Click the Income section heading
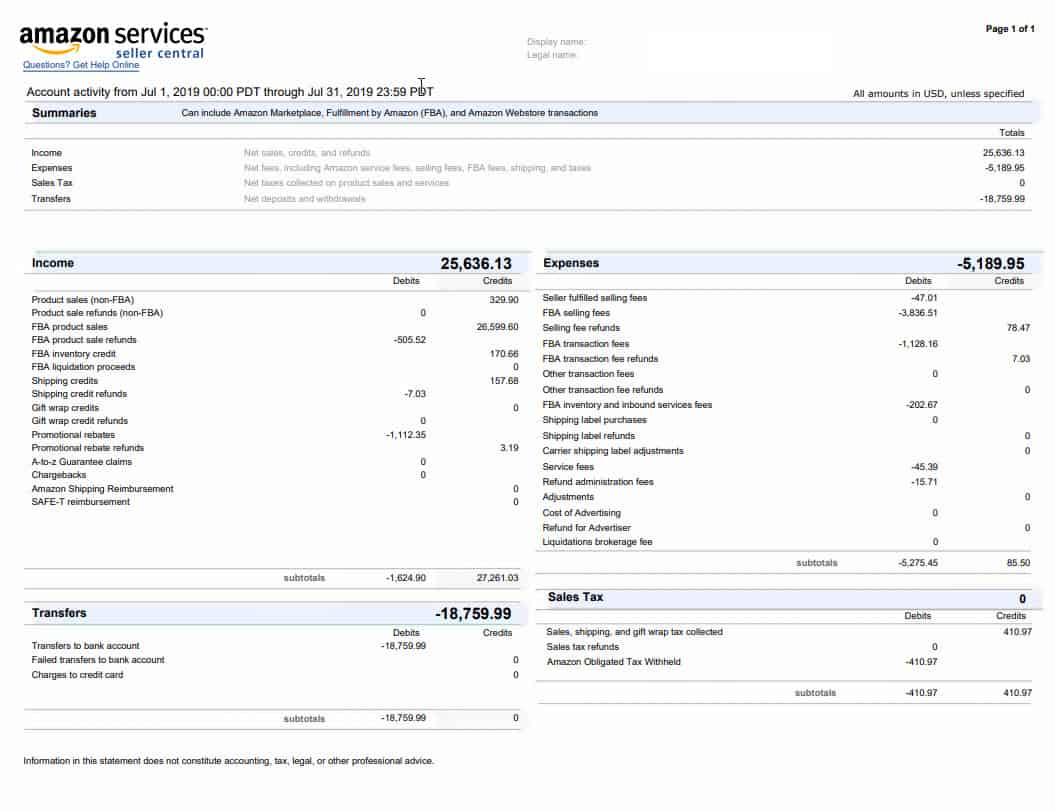This screenshot has height=811, width=1055. coord(53,263)
